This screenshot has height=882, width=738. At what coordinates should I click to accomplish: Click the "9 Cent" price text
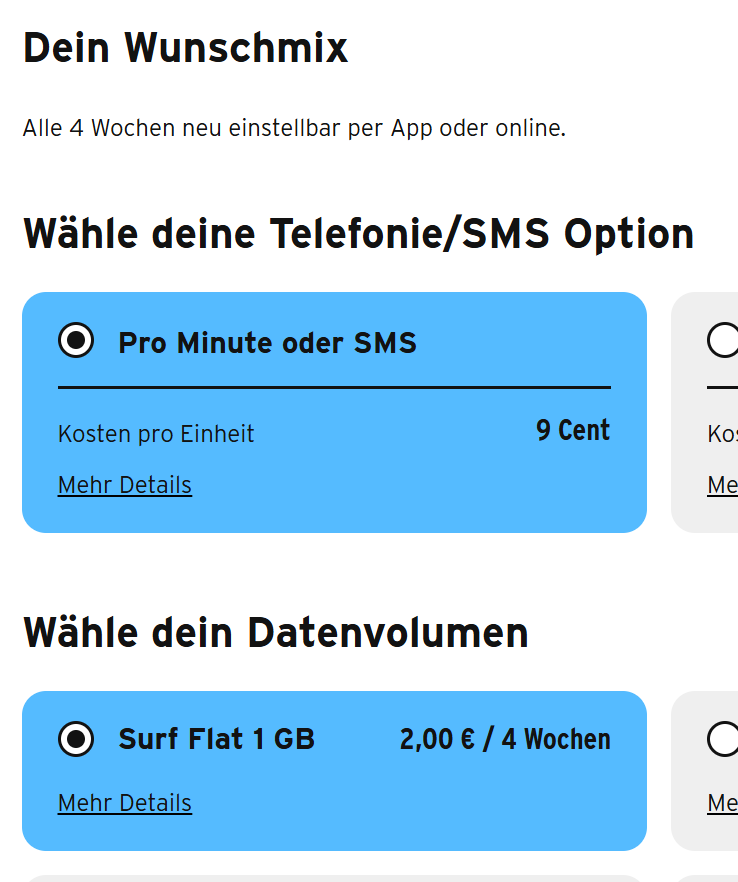tap(573, 430)
